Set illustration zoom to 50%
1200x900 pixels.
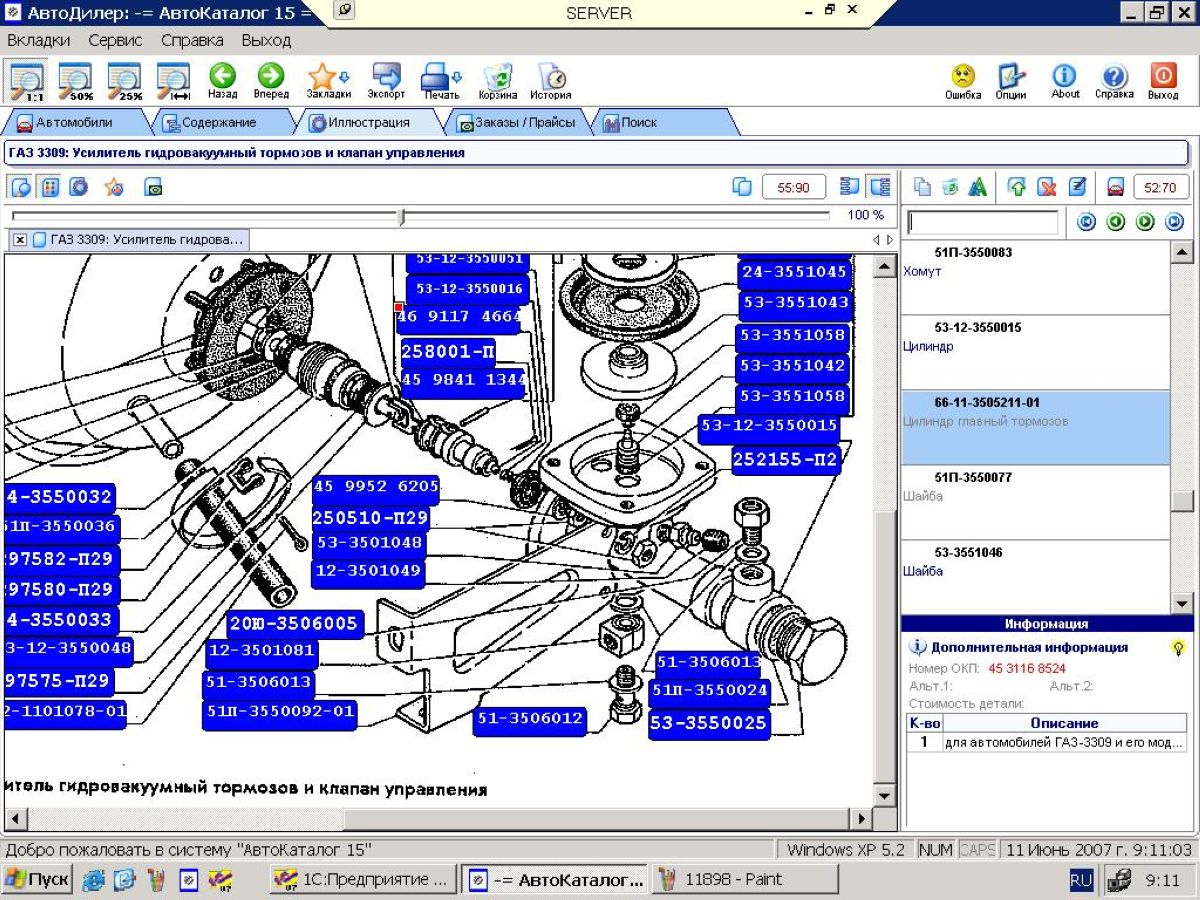(75, 80)
